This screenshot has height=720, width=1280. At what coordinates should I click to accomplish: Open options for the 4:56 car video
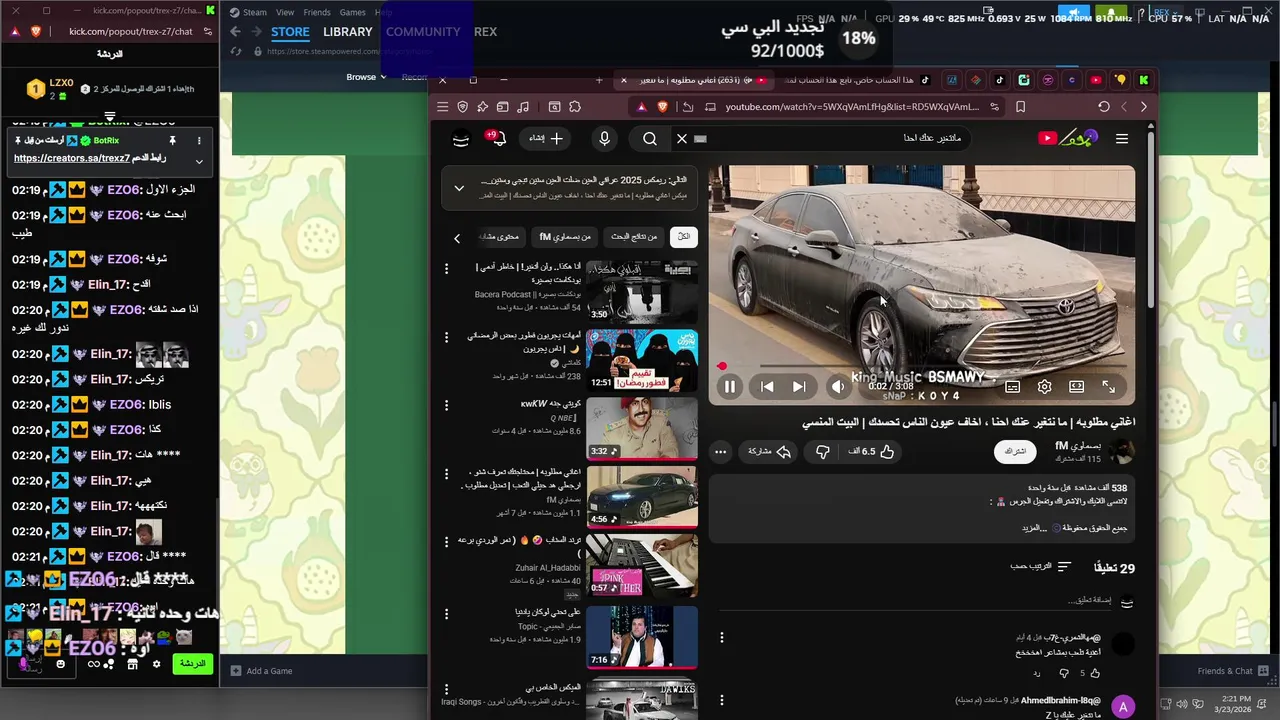point(447,473)
